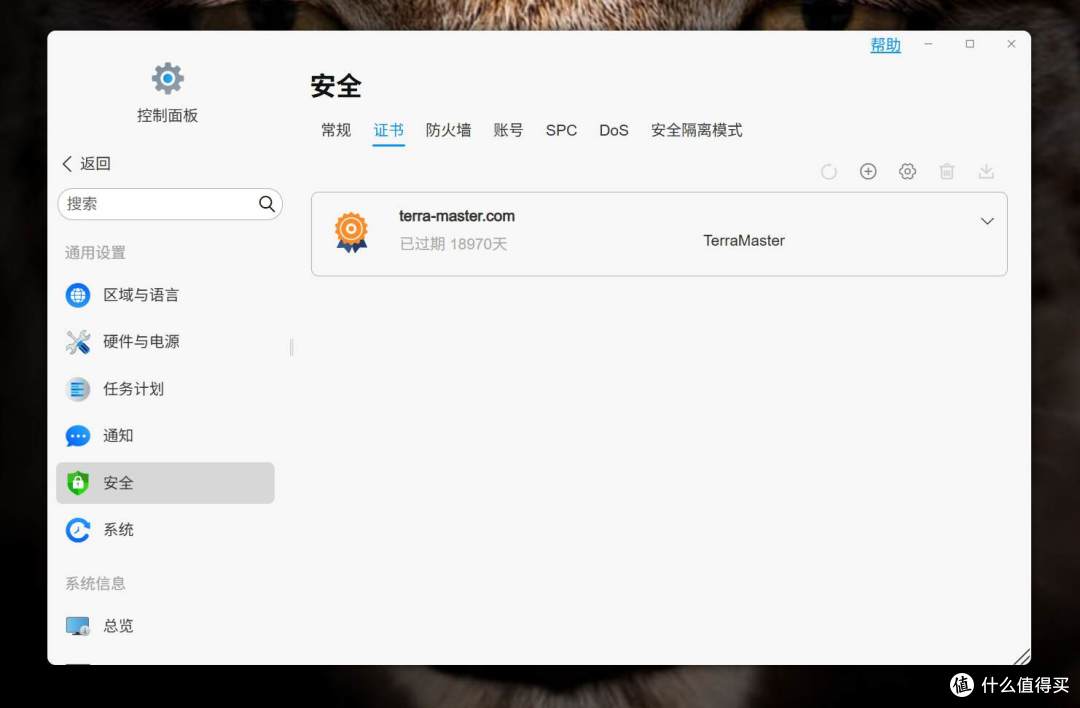
Task: Open Region & Language globe icon
Action: click(x=78, y=295)
